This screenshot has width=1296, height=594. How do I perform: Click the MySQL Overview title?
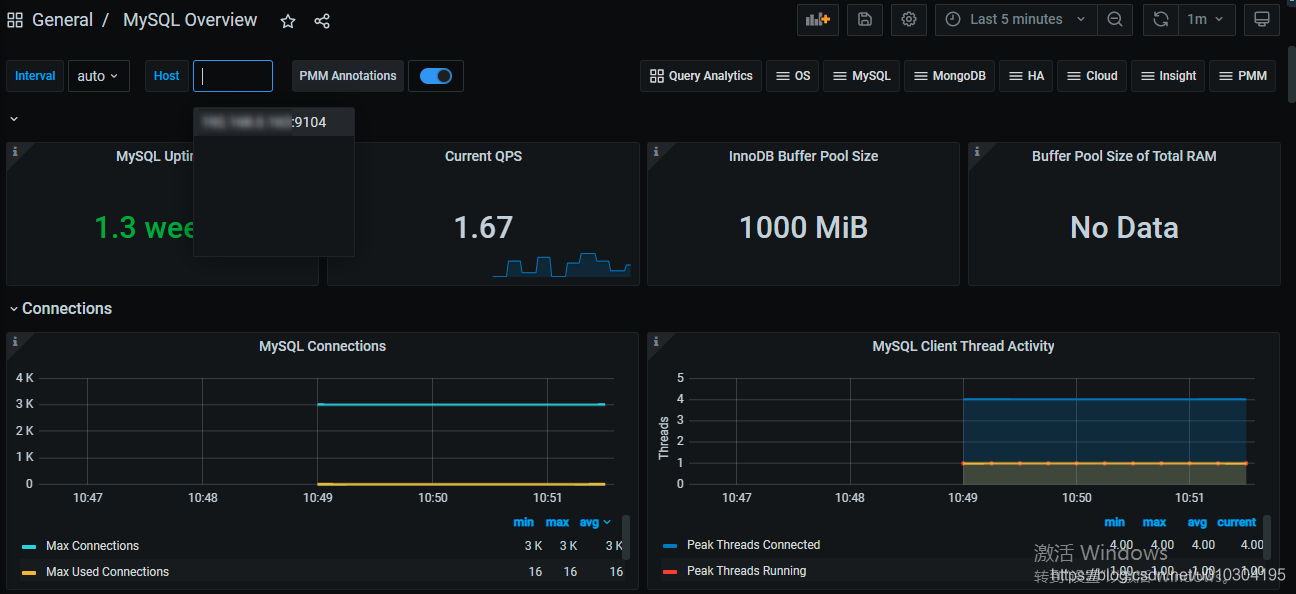(190, 20)
